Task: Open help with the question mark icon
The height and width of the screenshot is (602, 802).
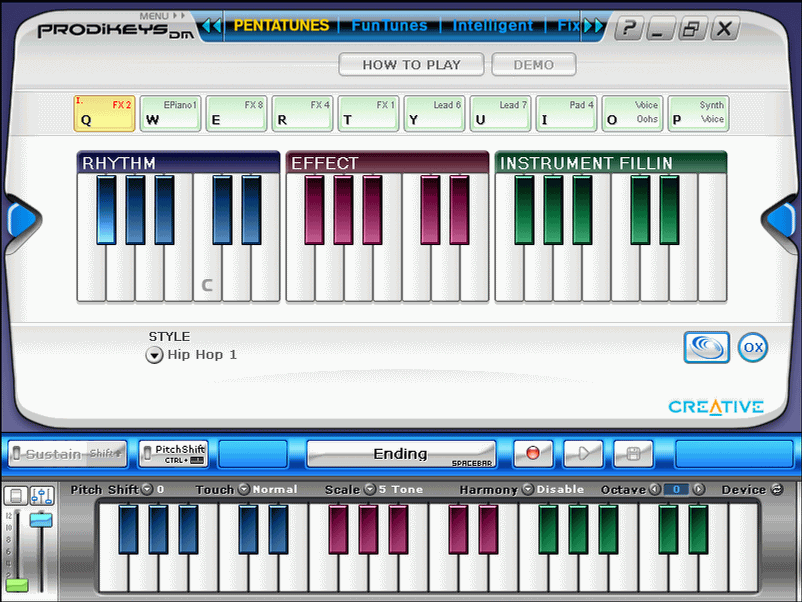Action: (629, 28)
